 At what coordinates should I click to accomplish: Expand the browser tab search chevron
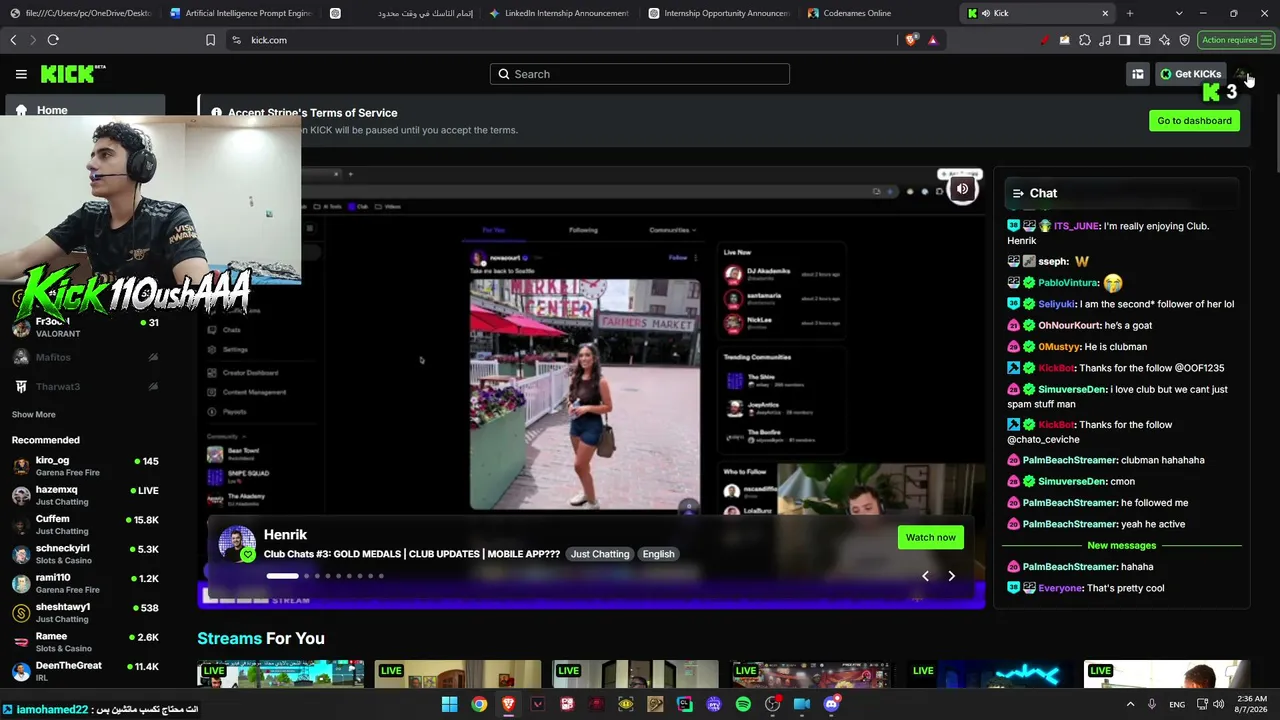pyautogui.click(x=1179, y=13)
